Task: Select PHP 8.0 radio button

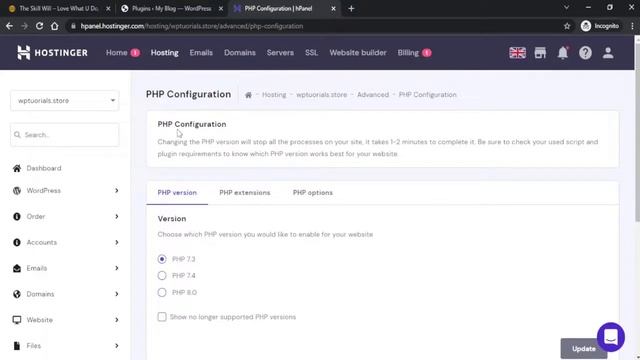Action: (x=162, y=292)
